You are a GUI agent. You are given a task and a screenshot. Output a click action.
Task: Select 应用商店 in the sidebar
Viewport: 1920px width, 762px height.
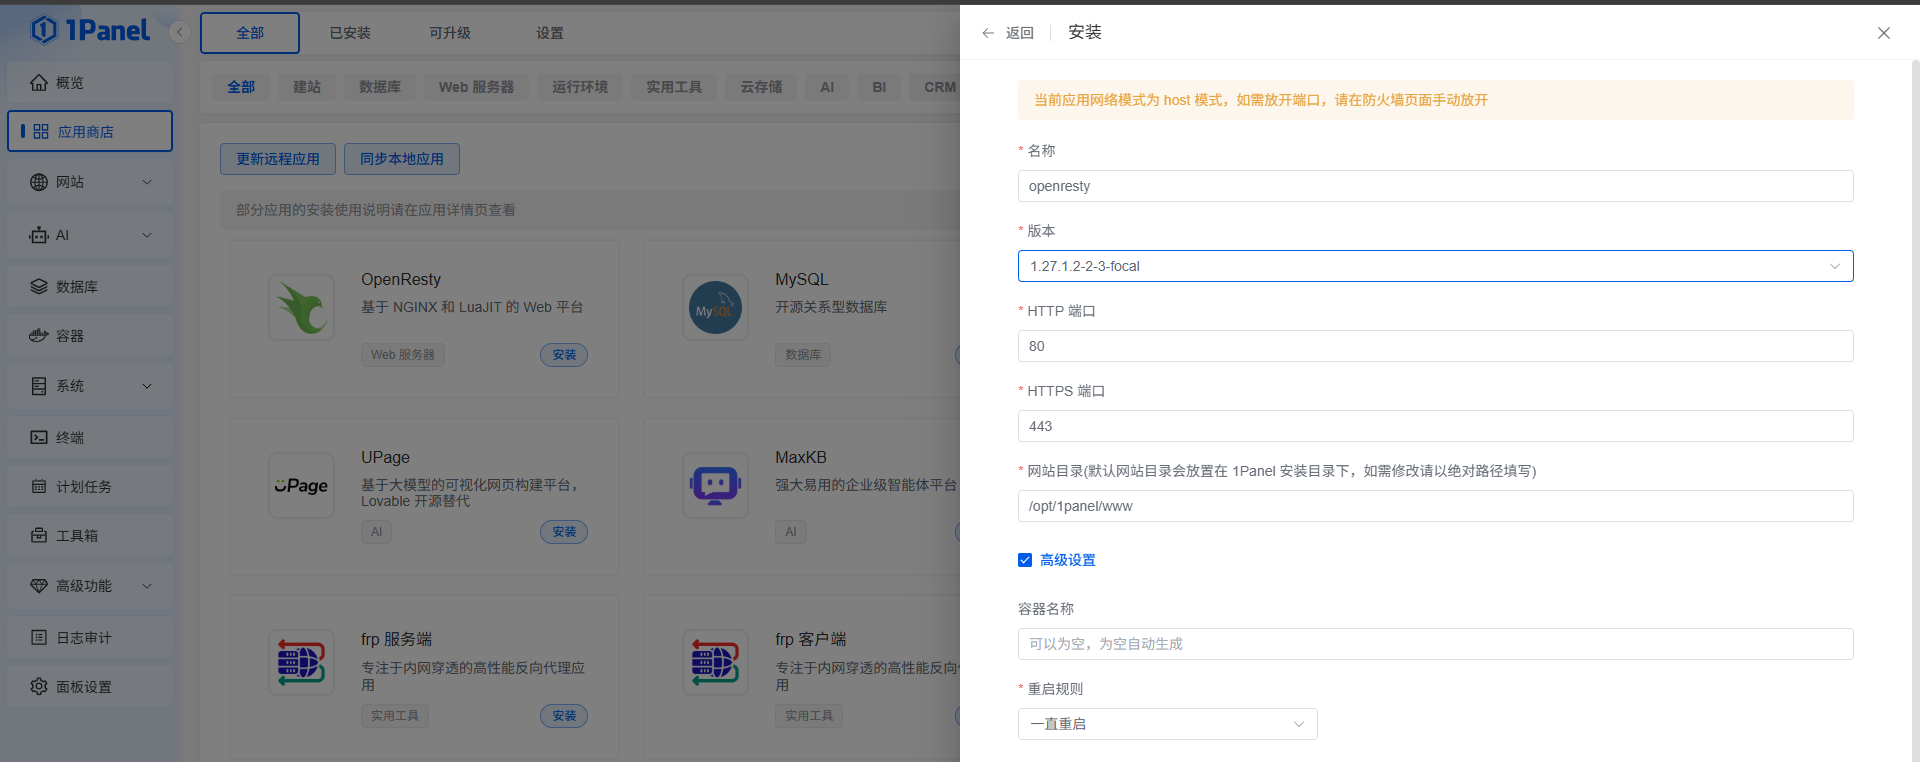pyautogui.click(x=90, y=131)
